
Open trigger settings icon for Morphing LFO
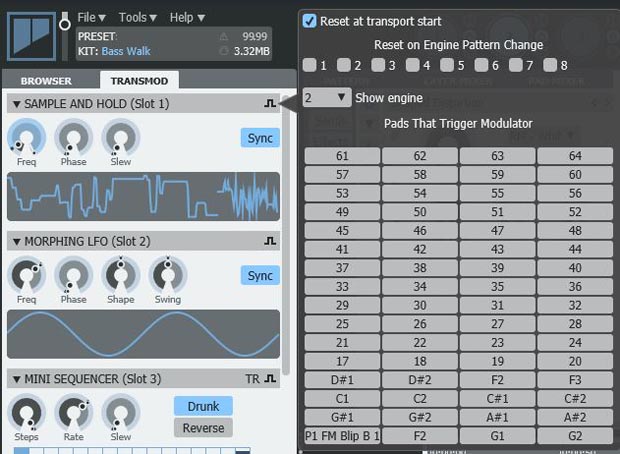[x=269, y=241]
